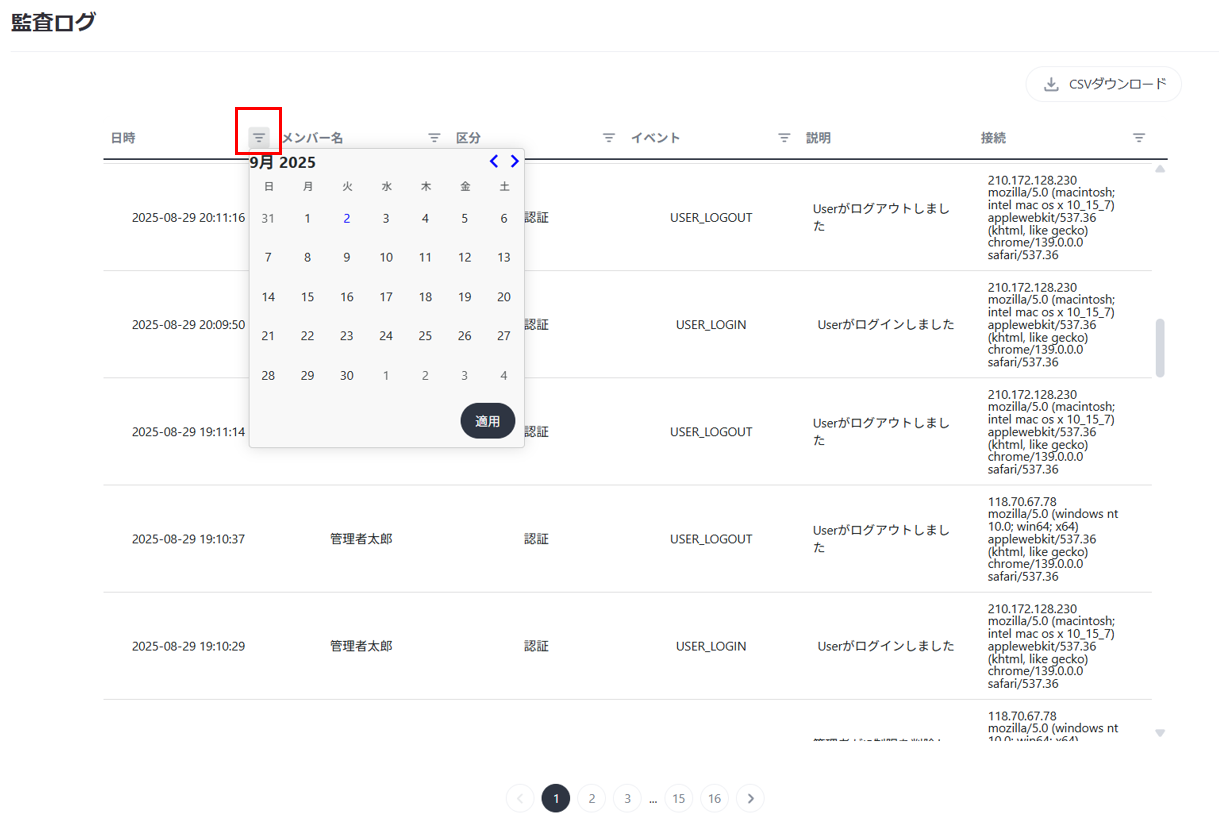Pick September 15 in the calendar
Viewport: 1219px width, 814px height.
tap(307, 297)
